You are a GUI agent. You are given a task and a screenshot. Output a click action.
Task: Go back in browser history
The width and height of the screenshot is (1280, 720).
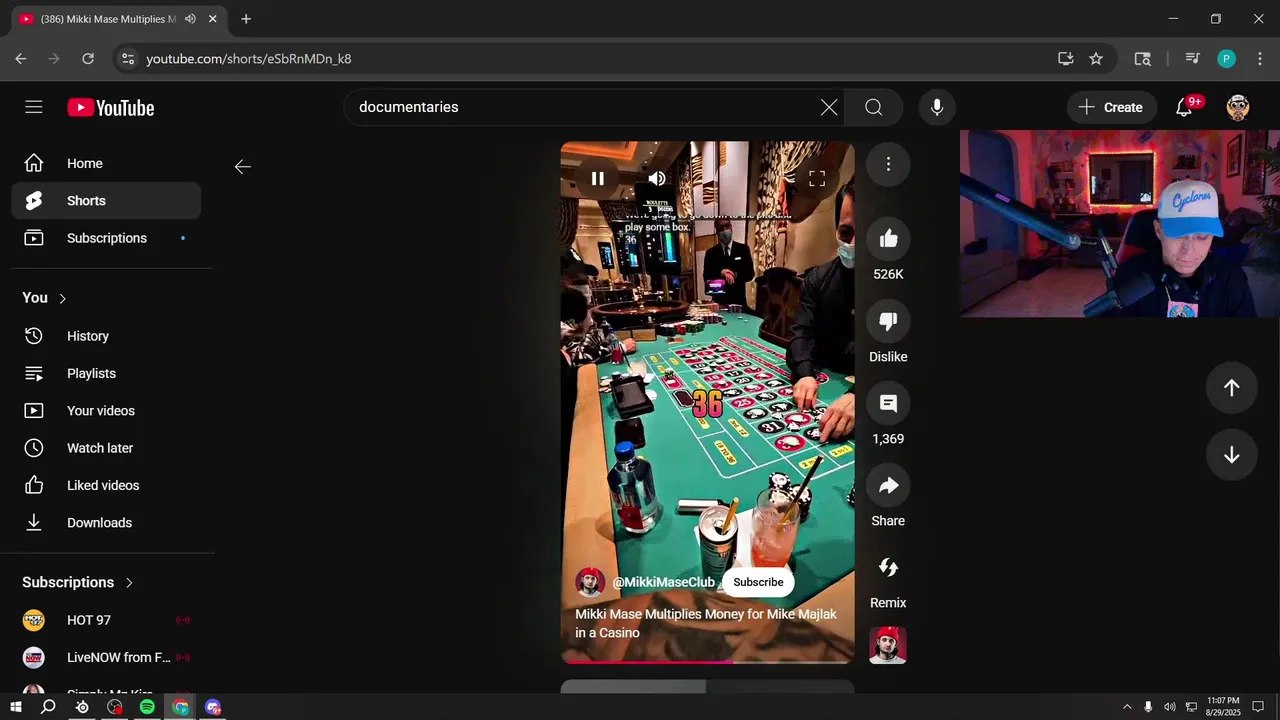(x=21, y=59)
